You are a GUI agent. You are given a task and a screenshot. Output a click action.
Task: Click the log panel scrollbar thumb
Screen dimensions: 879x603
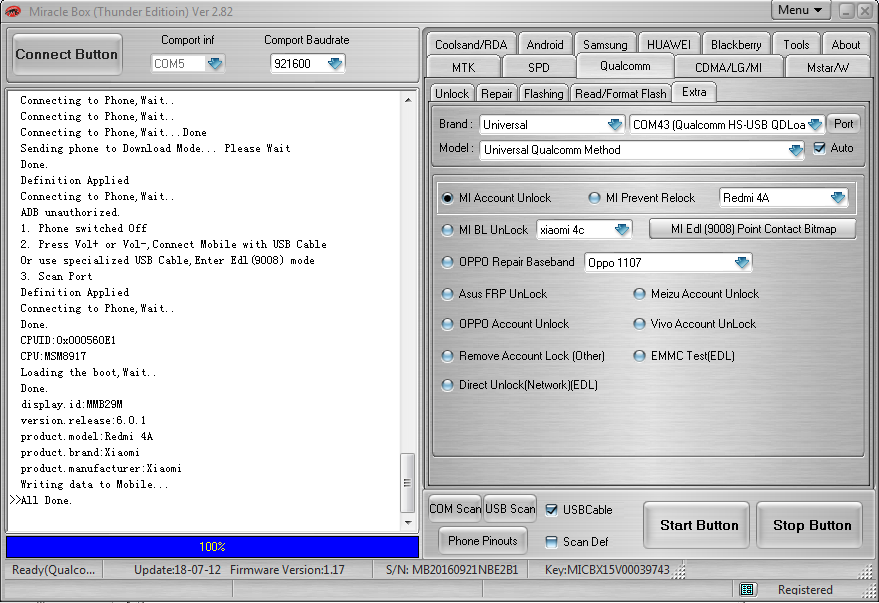[x=408, y=483]
